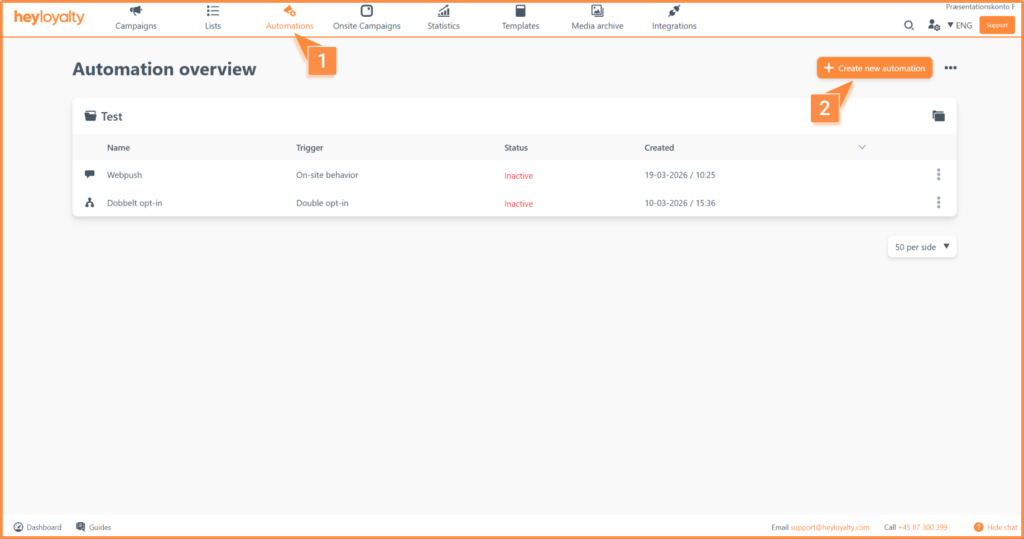Screen dimensions: 1024x539
Task: Open more options ellipsis beside Create button
Action: 950,68
